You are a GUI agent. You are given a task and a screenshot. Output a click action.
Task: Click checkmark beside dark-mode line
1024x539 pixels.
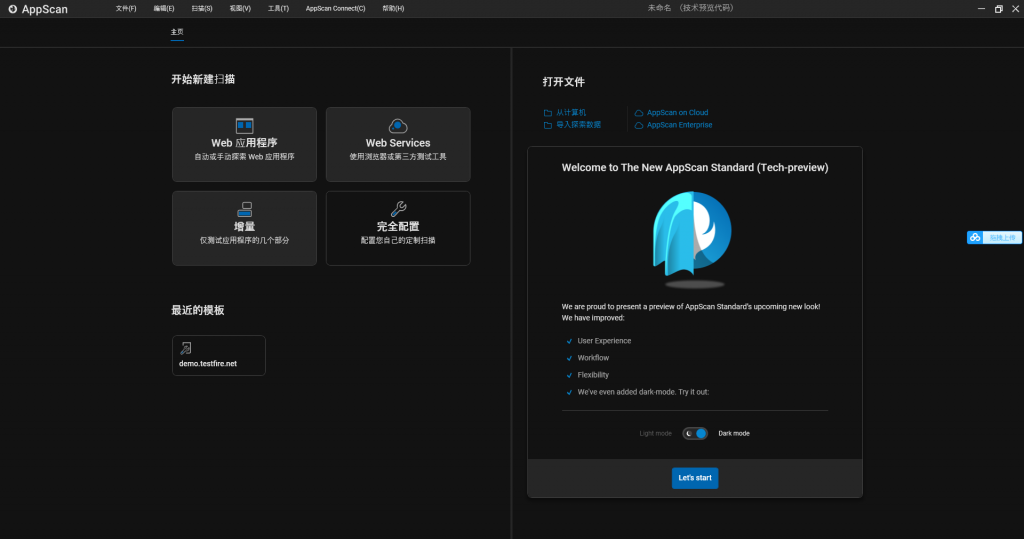tap(569, 392)
